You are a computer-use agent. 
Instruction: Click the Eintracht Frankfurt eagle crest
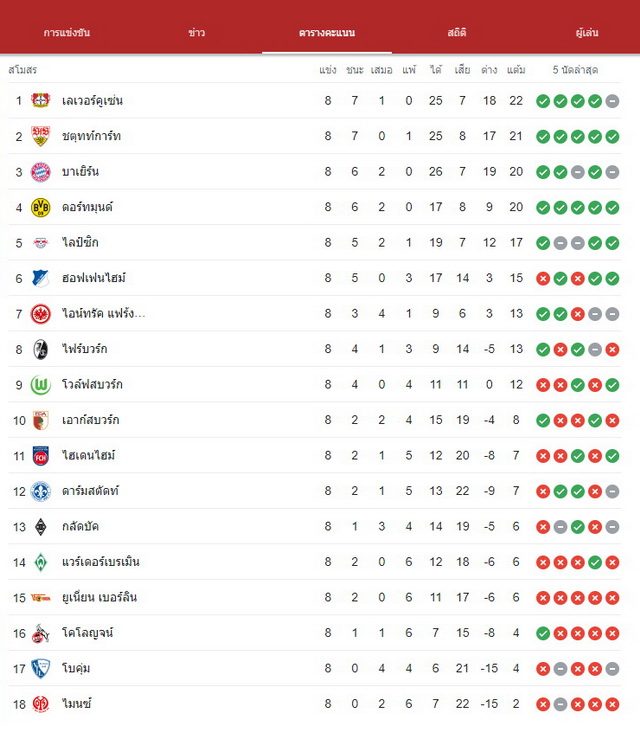coord(41,314)
